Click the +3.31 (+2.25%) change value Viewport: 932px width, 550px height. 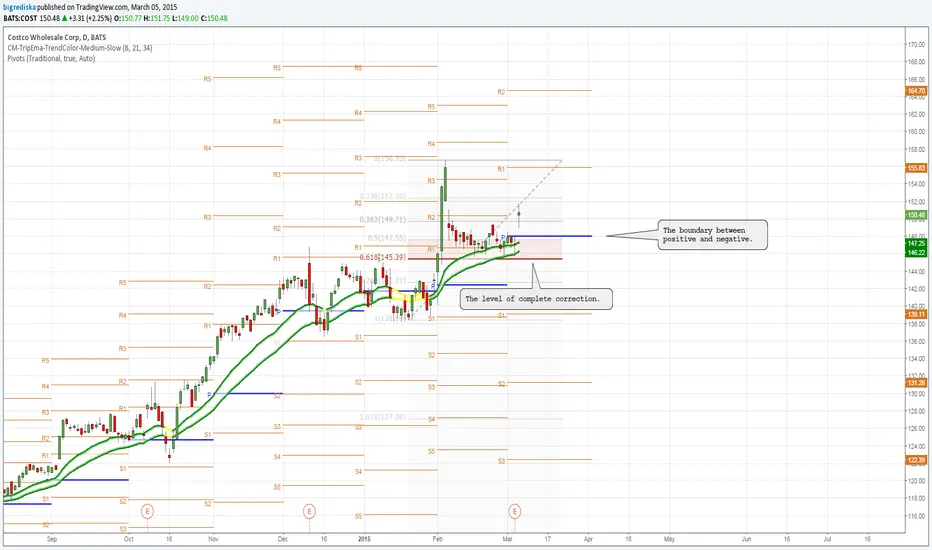pos(90,18)
